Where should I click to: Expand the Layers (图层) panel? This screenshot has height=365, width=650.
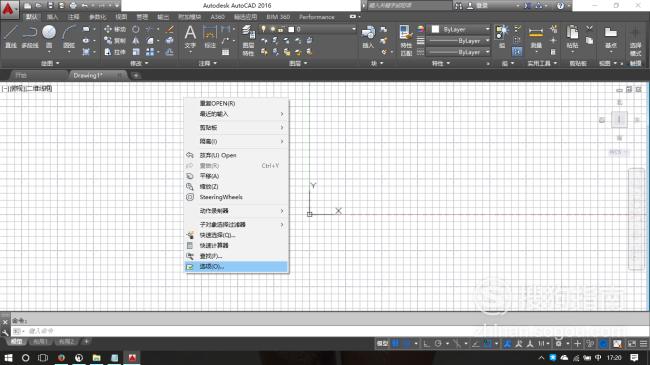pyautogui.click(x=298, y=63)
